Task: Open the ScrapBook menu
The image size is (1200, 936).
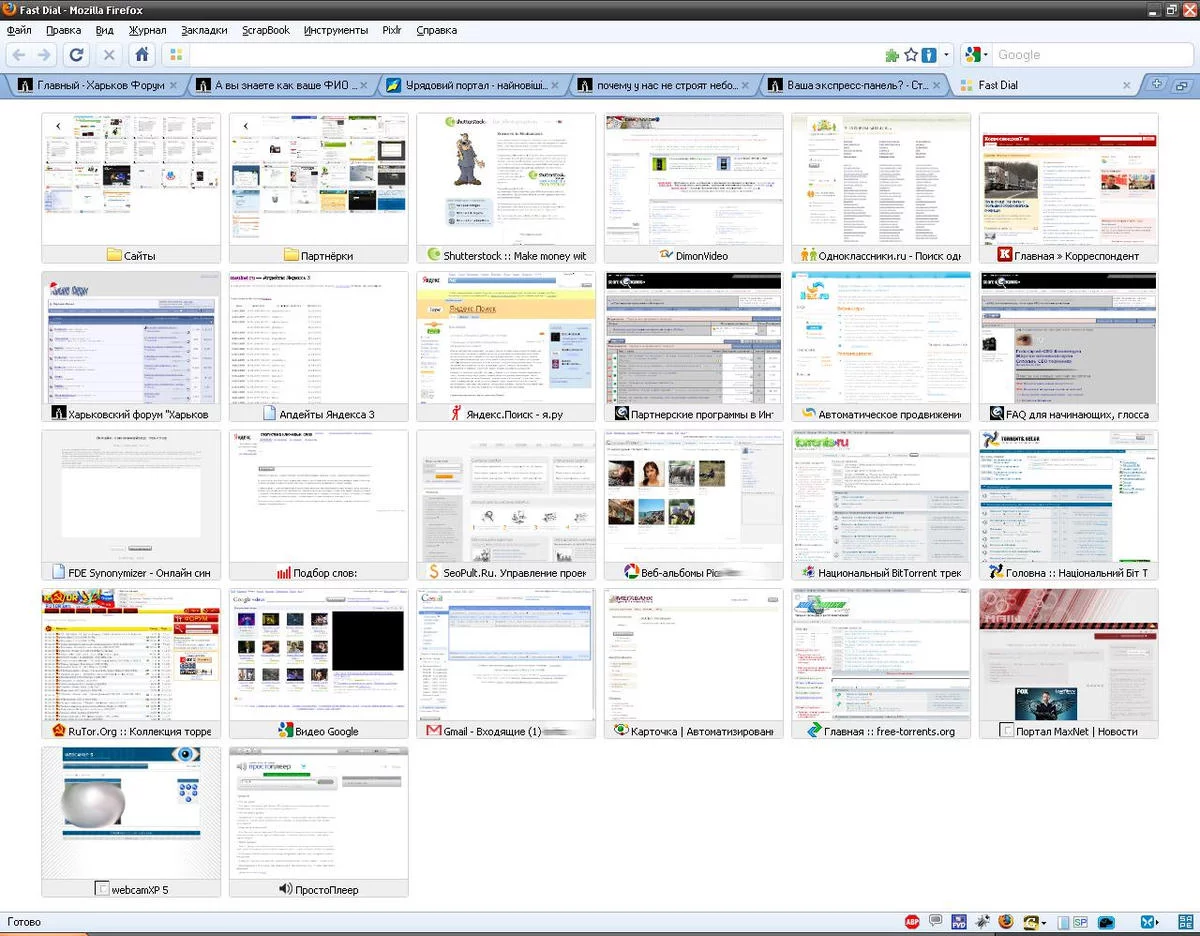Action: pyautogui.click(x=266, y=30)
